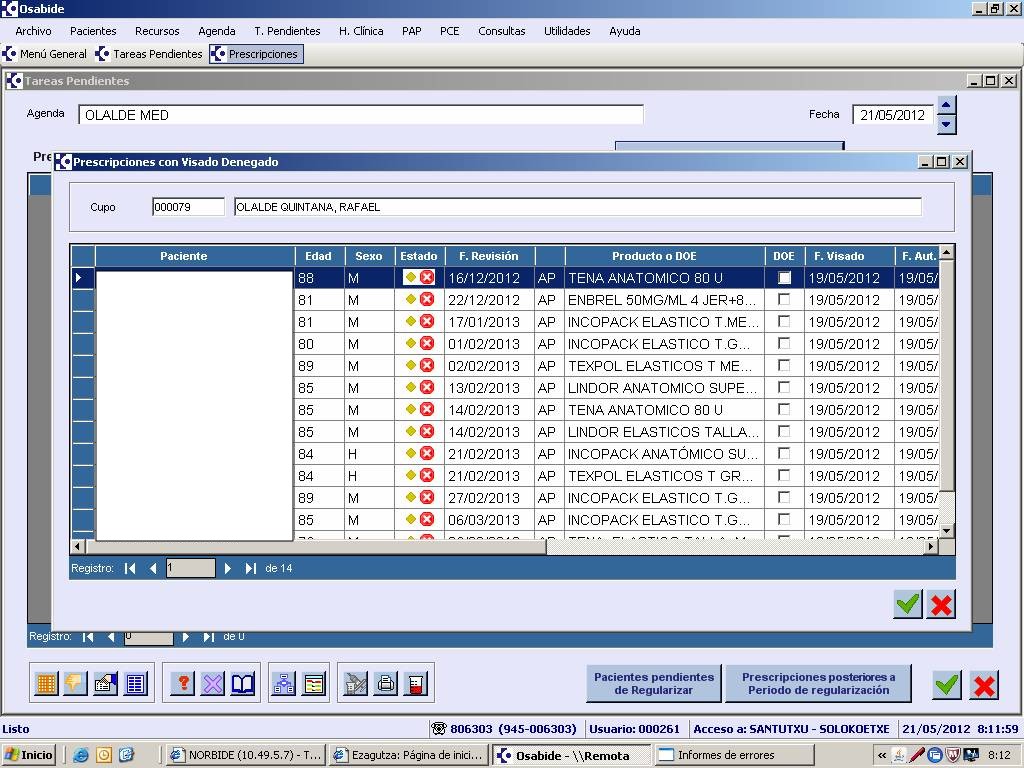Check DOE box on TENA ANATOMICO 80 U first row
Image resolution: width=1024 pixels, height=768 pixels.
pos(784,277)
